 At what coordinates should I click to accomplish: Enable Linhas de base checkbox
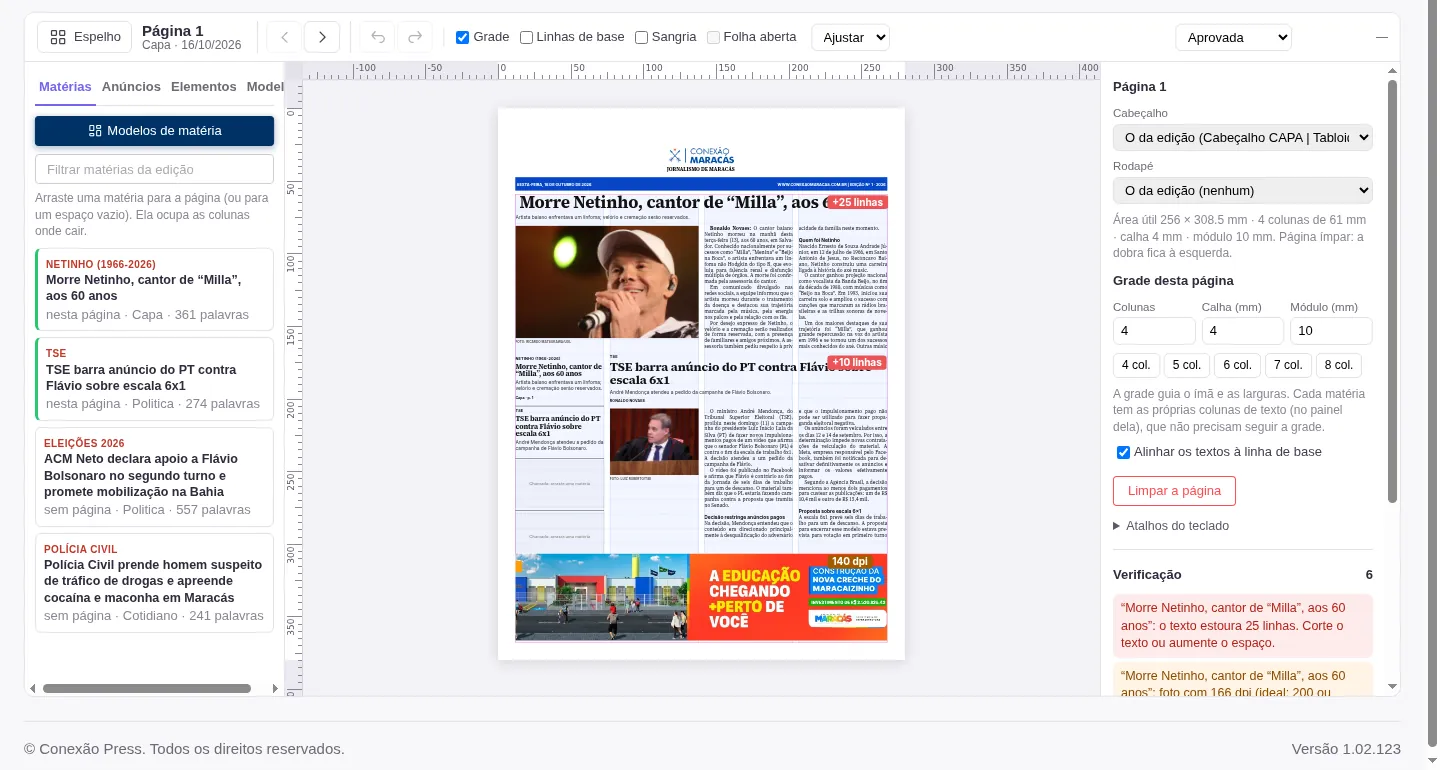pos(527,37)
